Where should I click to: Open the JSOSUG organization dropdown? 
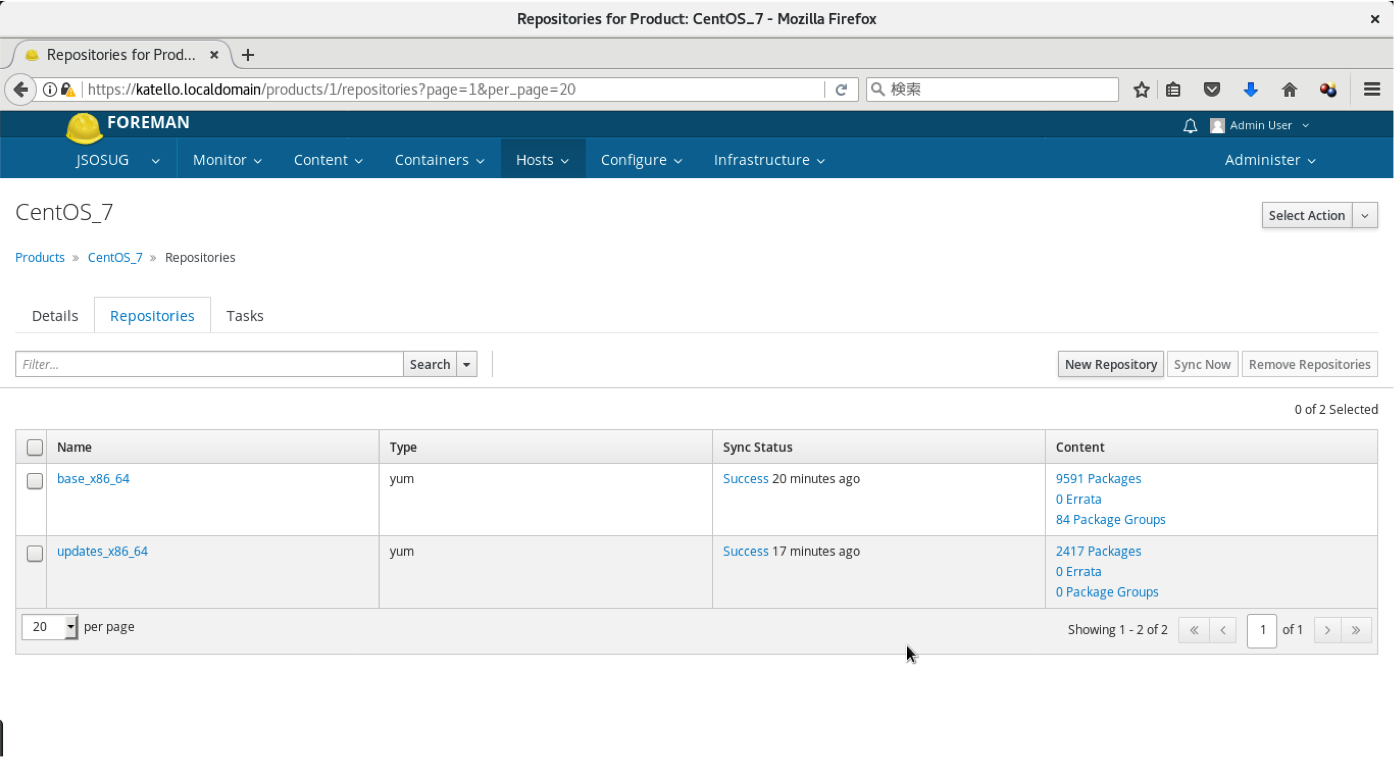click(x=118, y=160)
